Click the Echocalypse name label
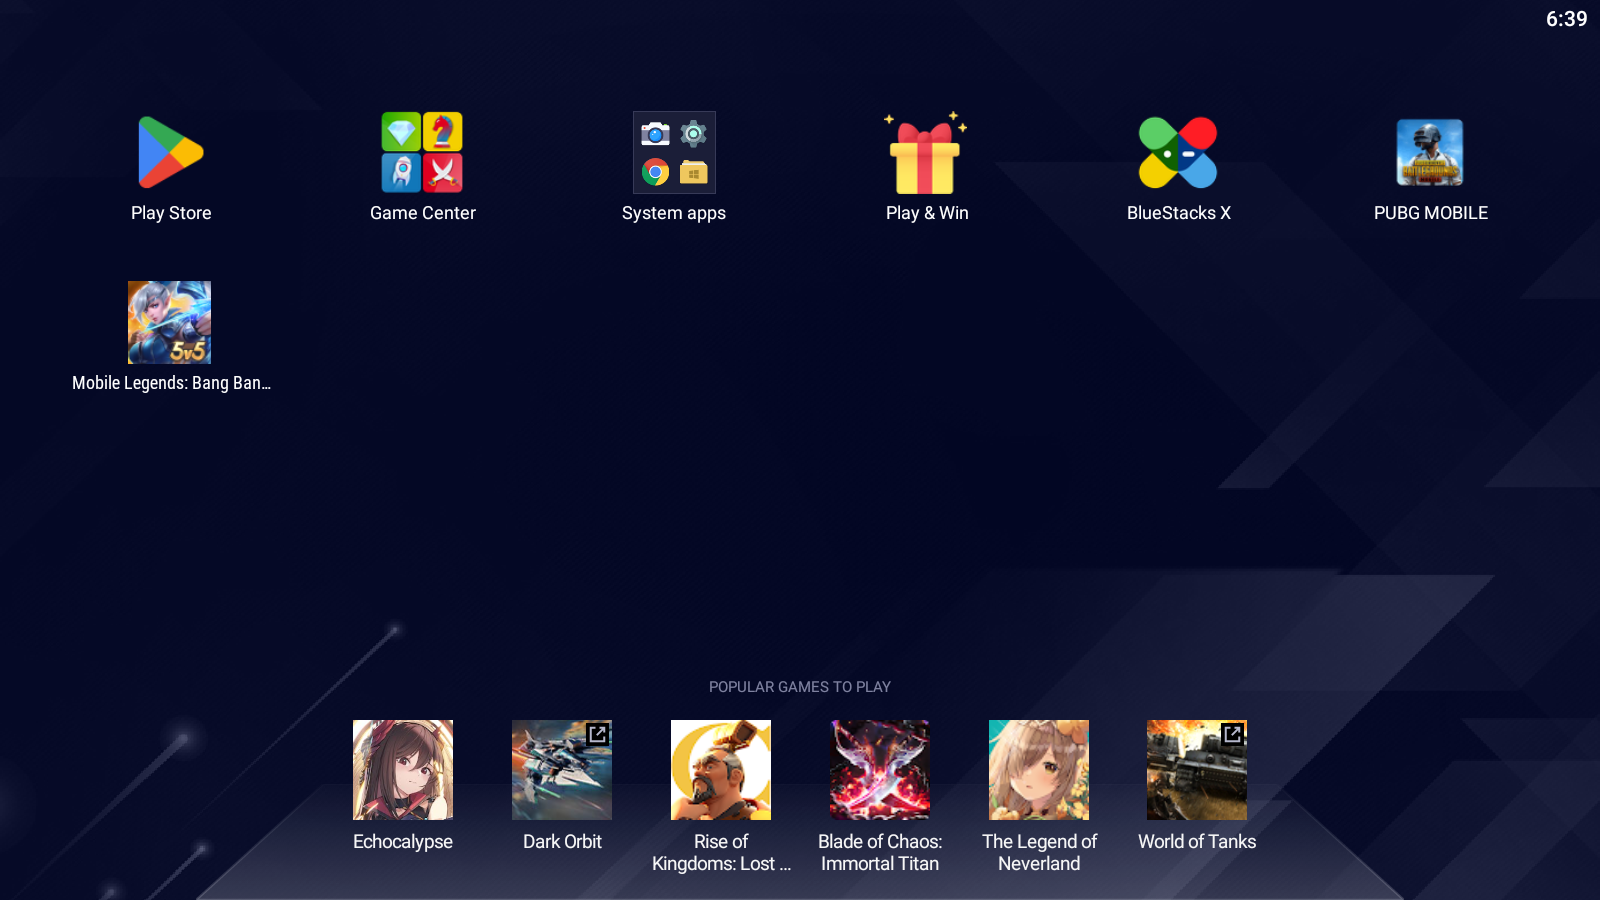The image size is (1600, 900). (x=403, y=842)
